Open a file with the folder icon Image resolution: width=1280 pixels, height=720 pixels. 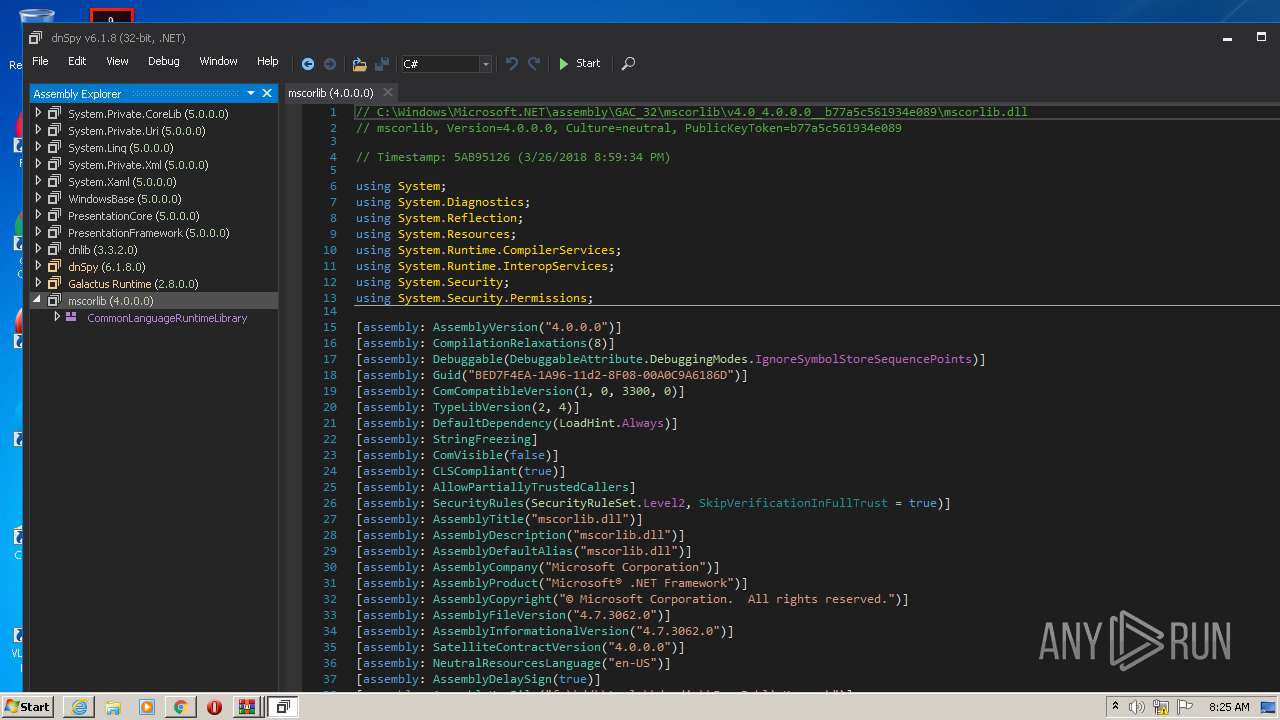(359, 63)
